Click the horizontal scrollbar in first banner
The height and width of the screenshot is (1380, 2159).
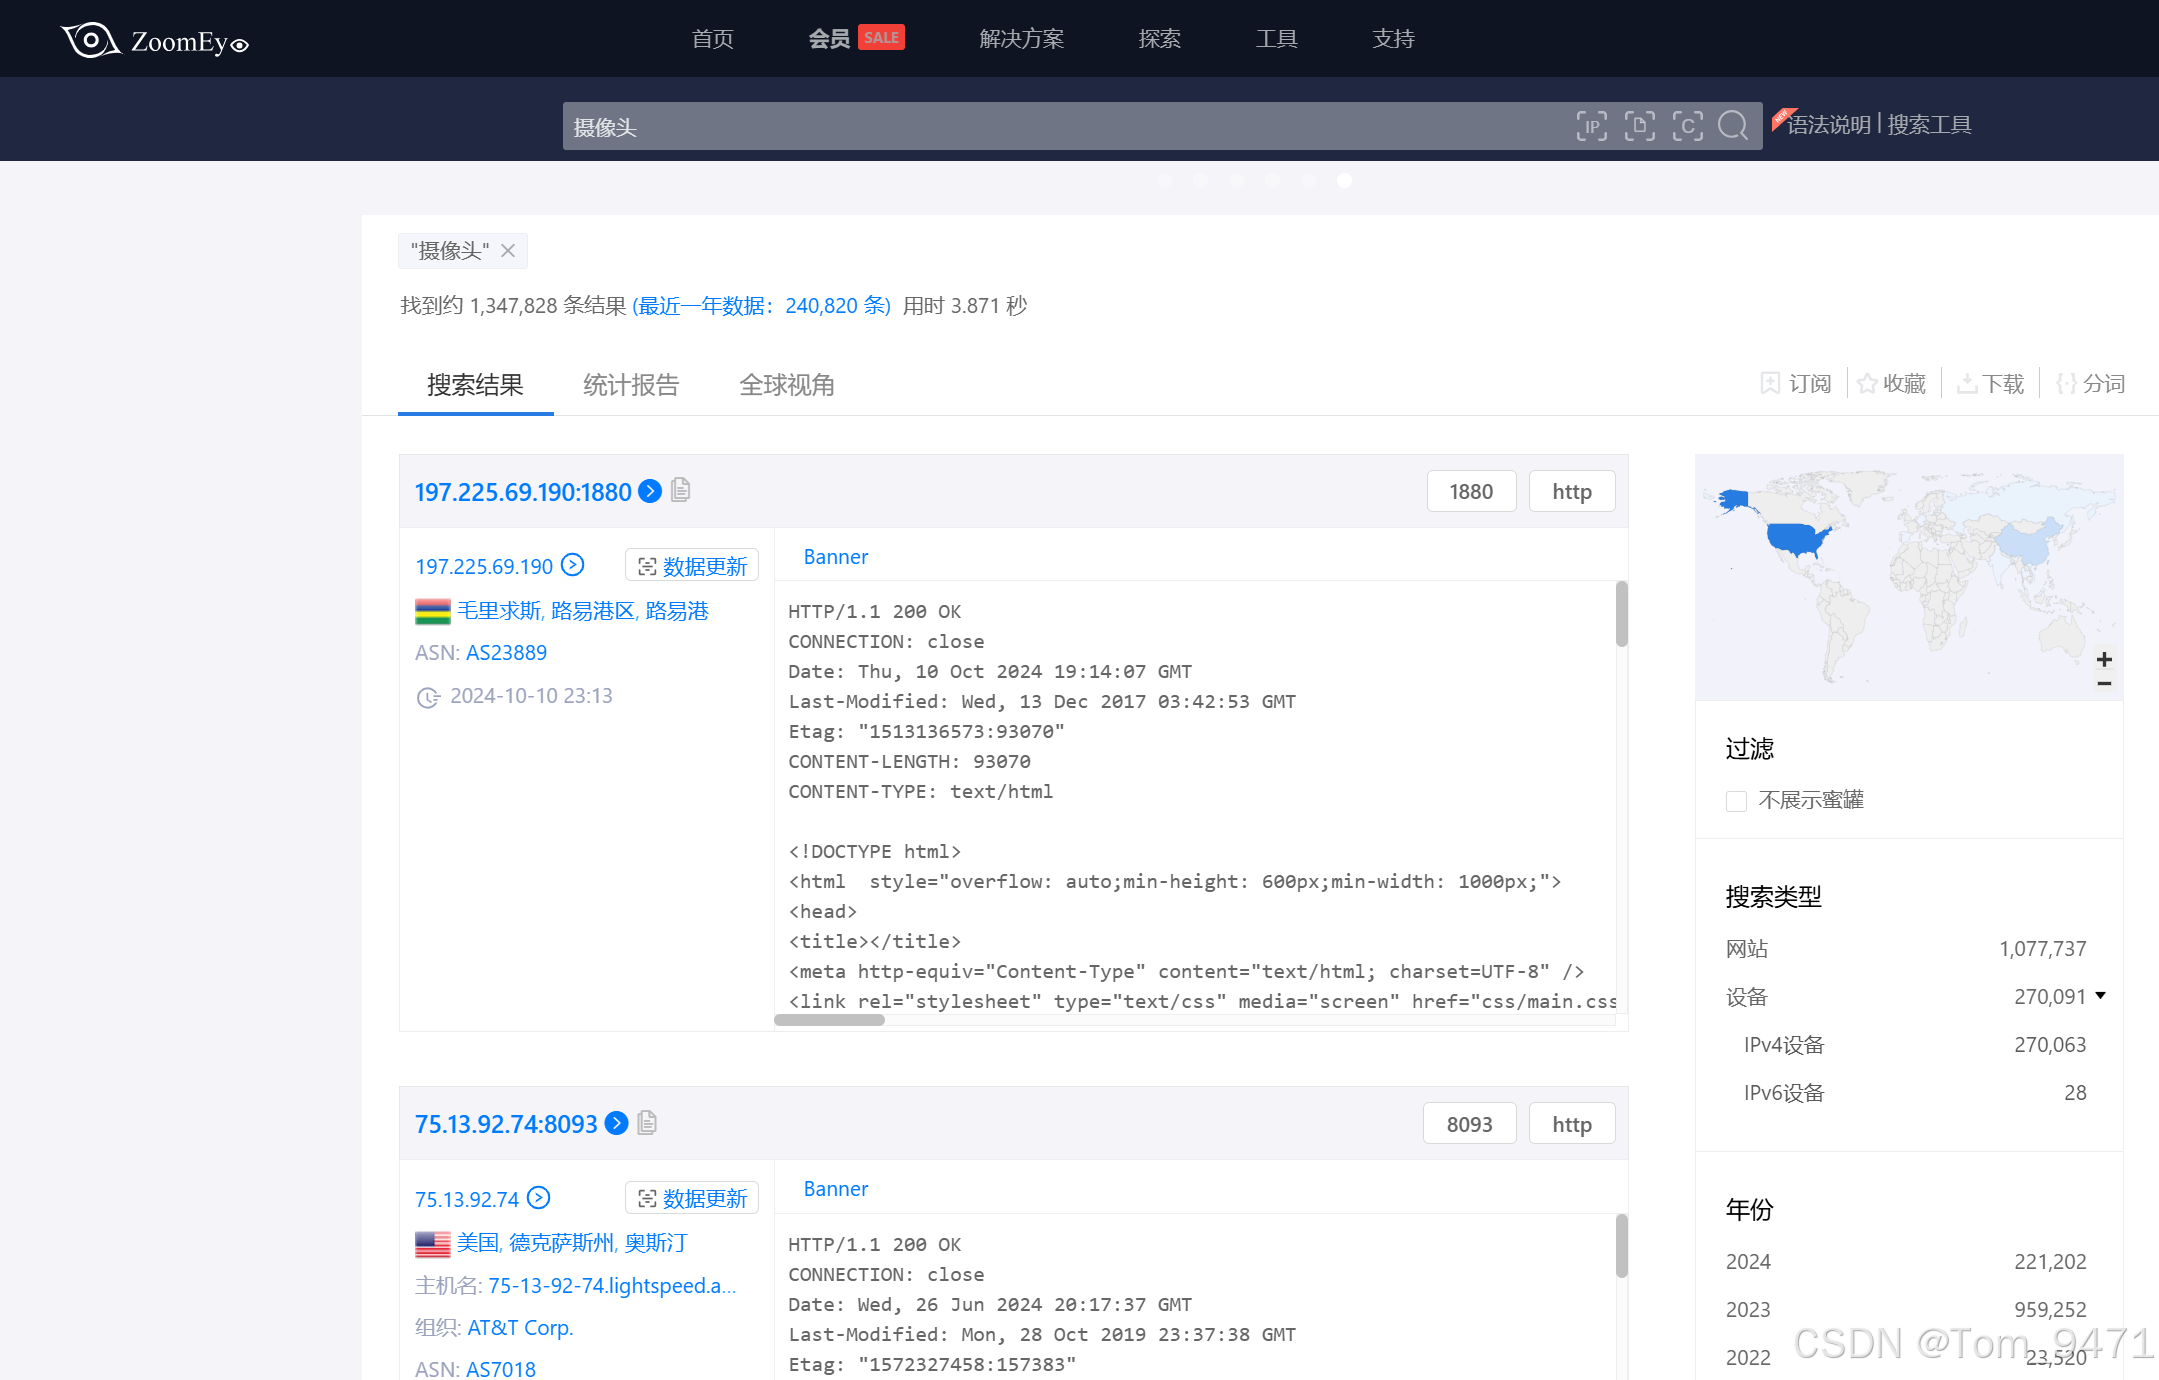coord(829,1020)
